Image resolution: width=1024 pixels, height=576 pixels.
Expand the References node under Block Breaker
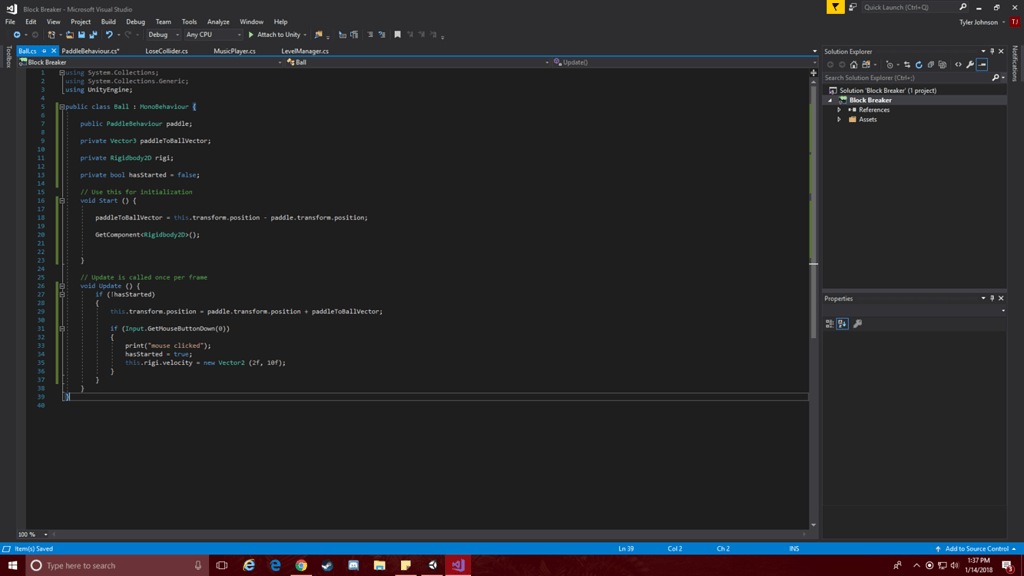click(841, 109)
